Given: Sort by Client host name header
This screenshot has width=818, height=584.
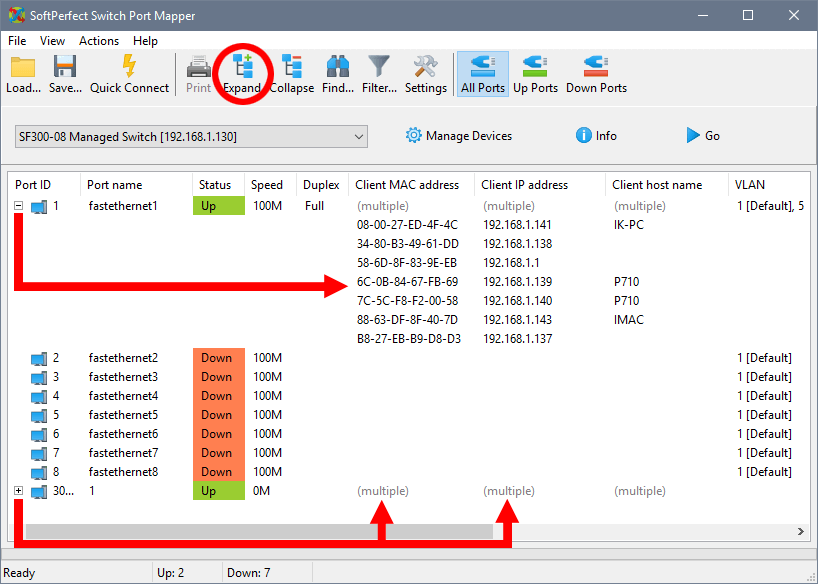Looking at the screenshot, I should click(x=667, y=185).
